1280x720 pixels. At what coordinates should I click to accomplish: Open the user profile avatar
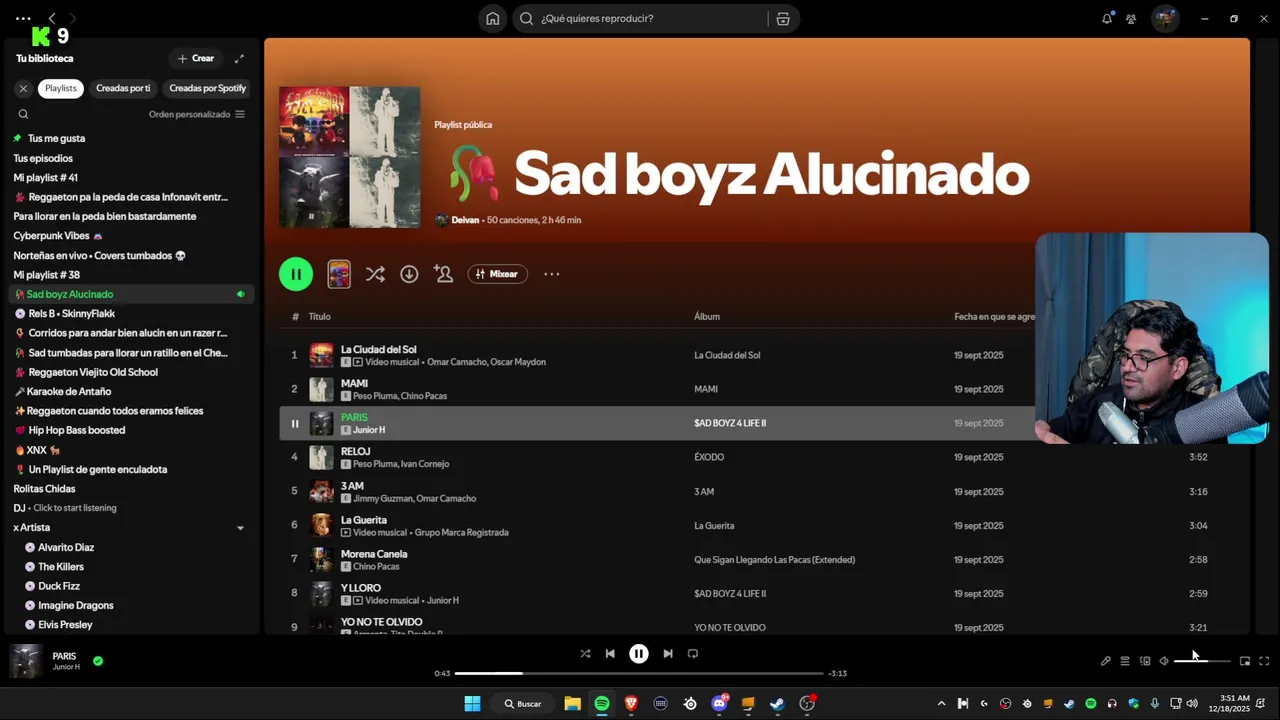click(1165, 18)
